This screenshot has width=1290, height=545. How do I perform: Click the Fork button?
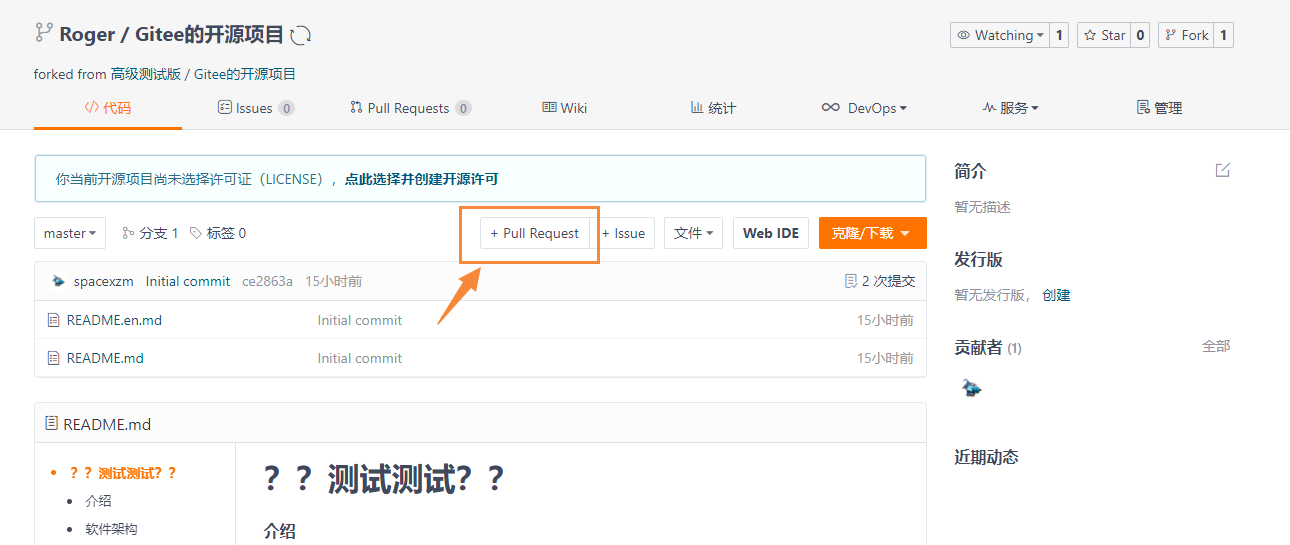(x=1186, y=35)
